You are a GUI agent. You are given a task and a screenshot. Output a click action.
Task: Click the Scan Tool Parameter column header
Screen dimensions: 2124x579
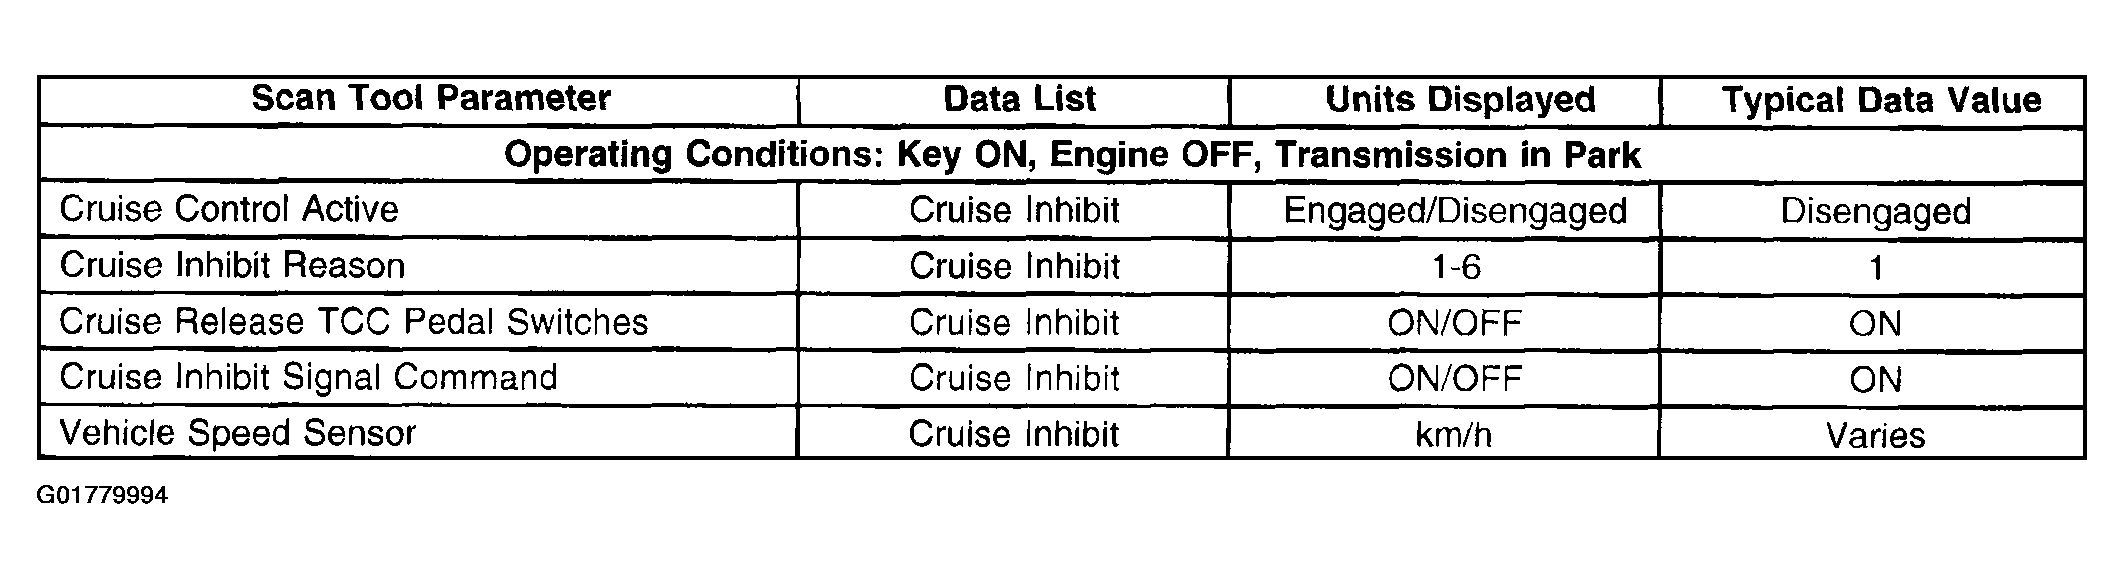pyautogui.click(x=431, y=99)
